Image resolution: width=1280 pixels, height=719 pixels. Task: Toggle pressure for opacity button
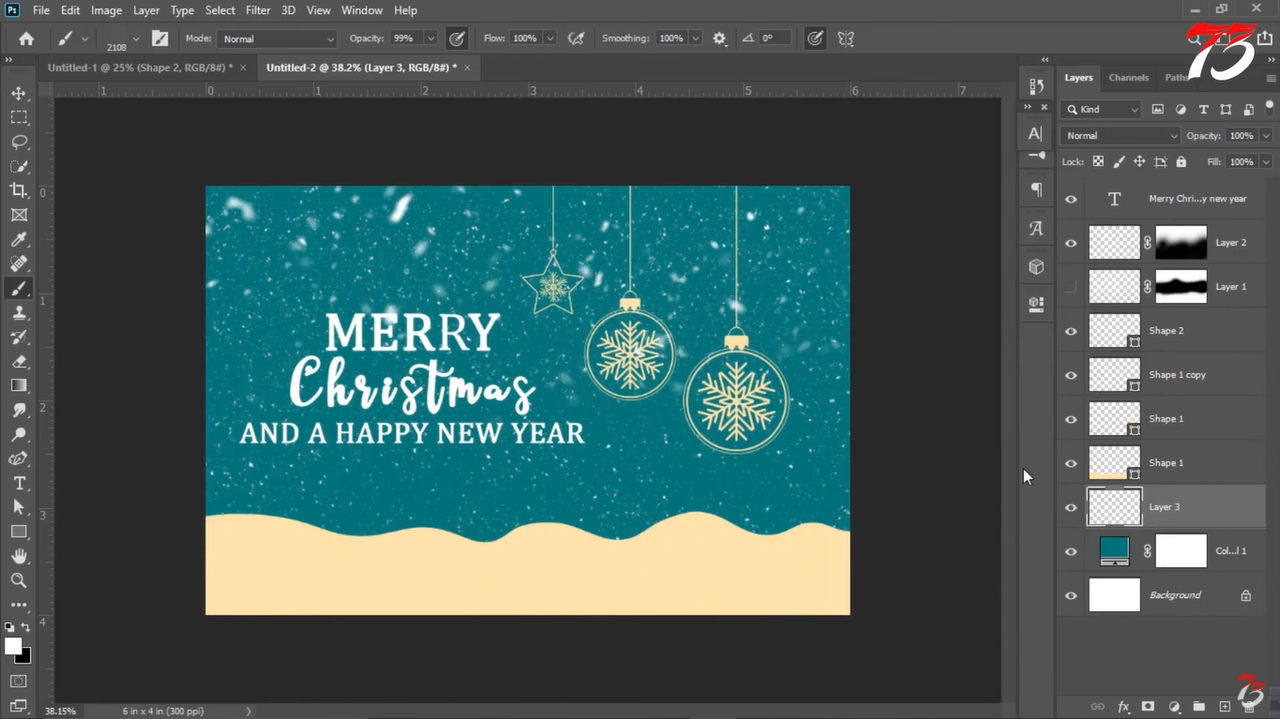coord(457,38)
